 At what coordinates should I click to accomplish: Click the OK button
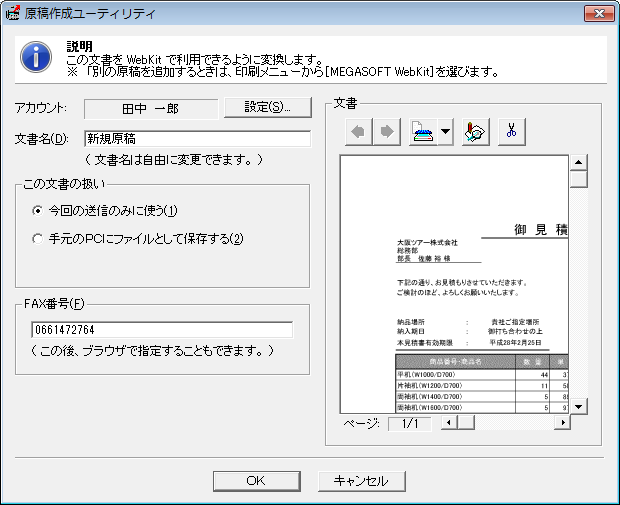click(254, 480)
